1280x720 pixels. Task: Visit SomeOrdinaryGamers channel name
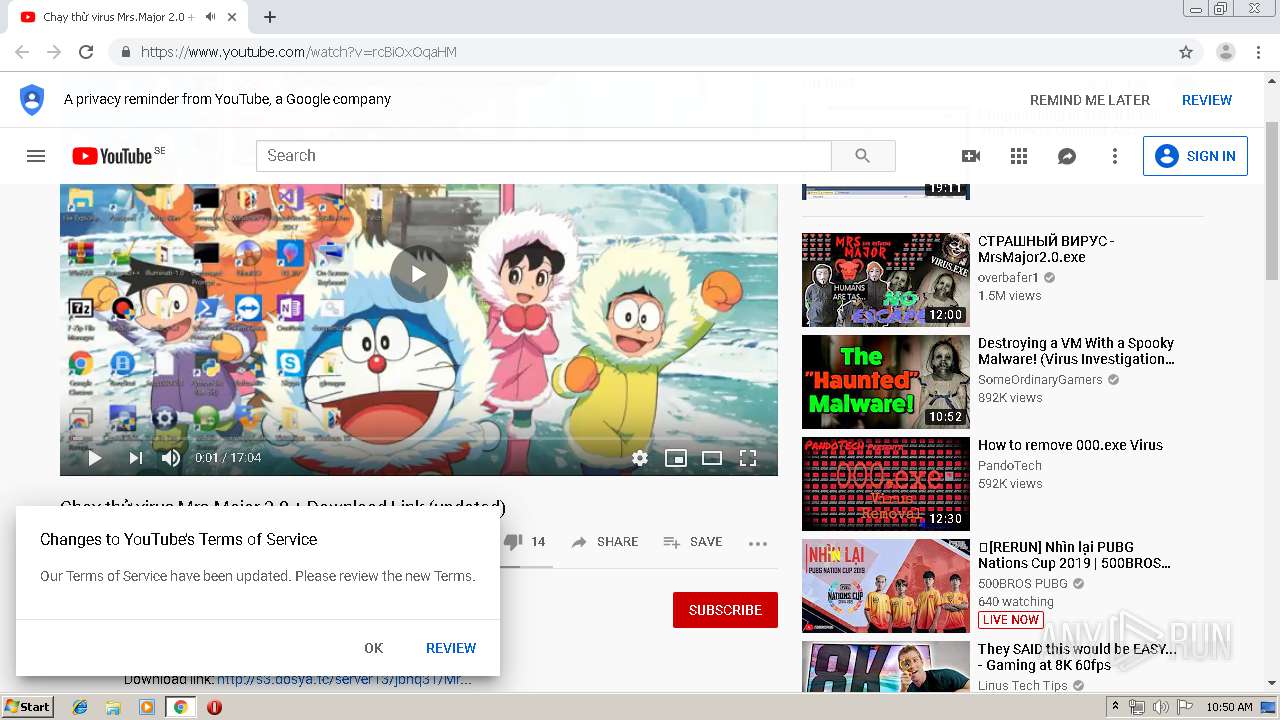click(x=1040, y=380)
